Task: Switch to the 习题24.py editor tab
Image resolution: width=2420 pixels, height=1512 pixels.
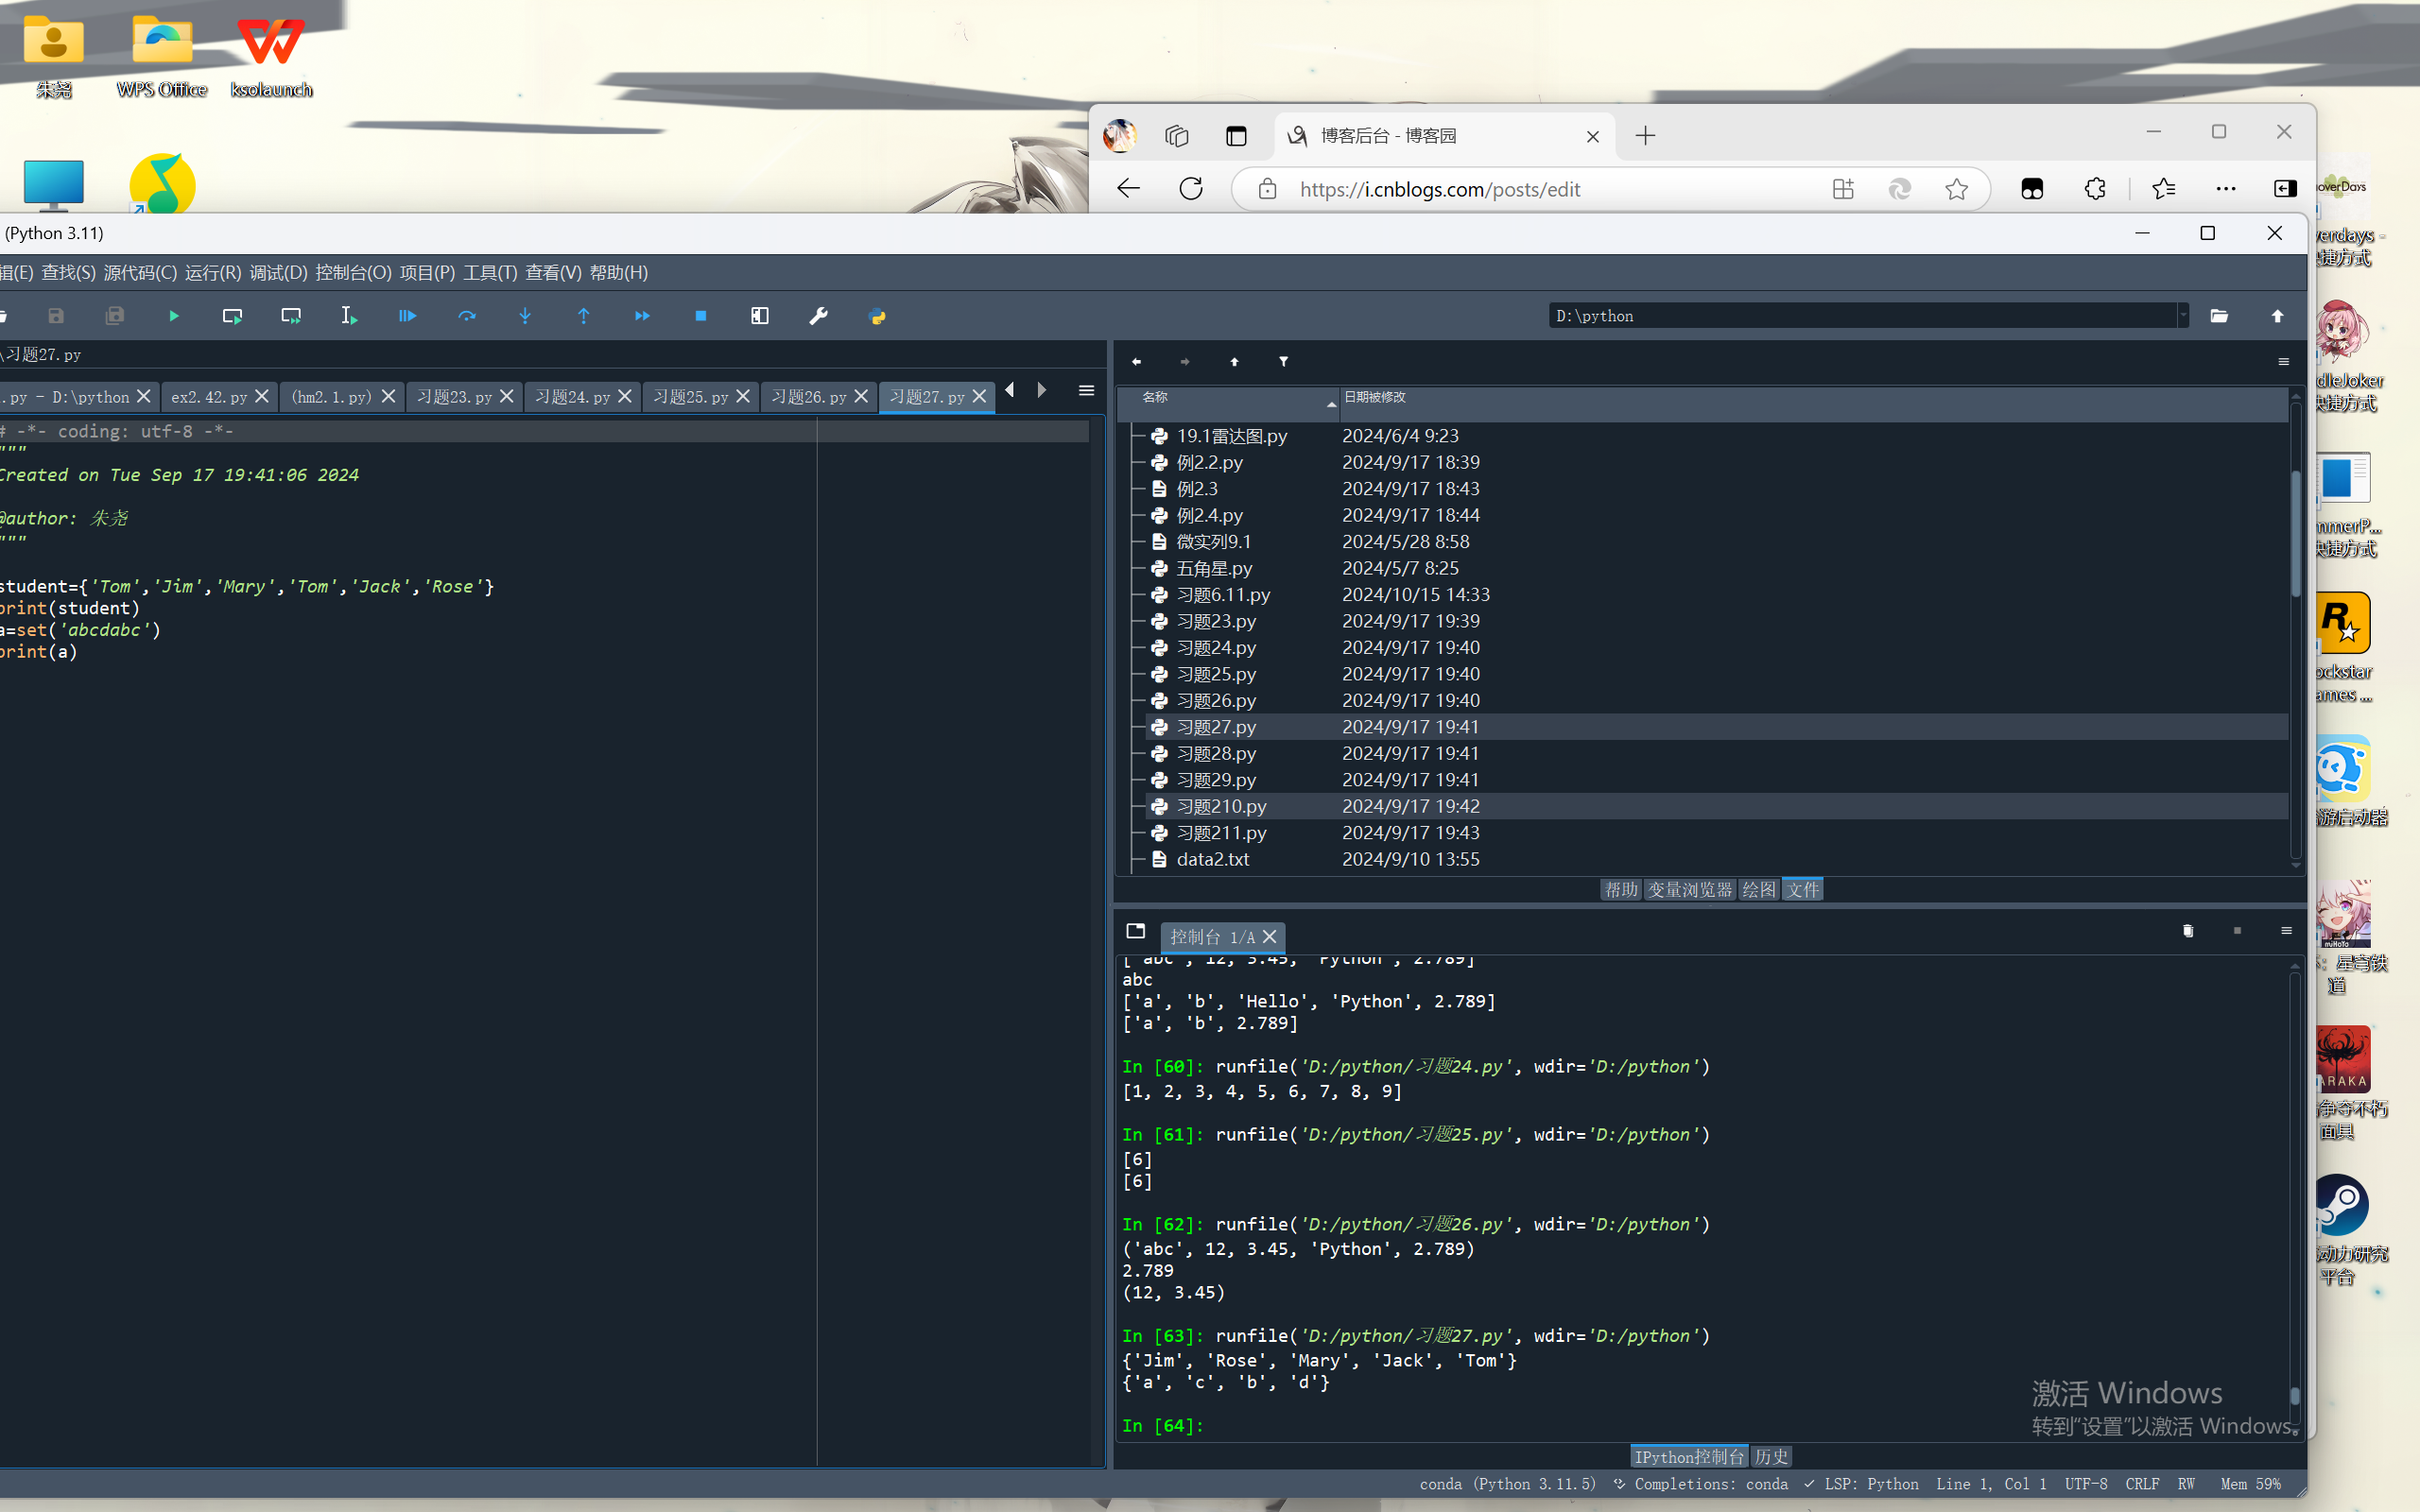Action: coord(572,397)
